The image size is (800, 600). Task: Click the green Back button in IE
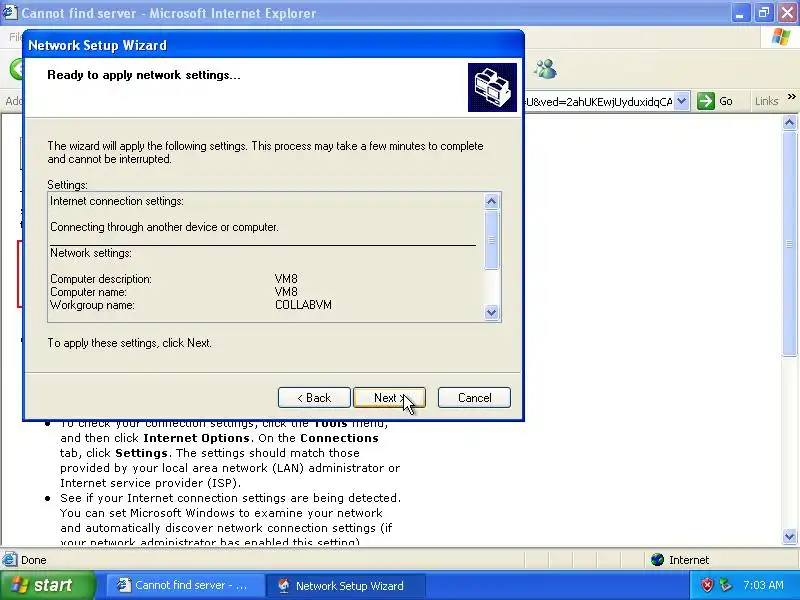(17, 69)
